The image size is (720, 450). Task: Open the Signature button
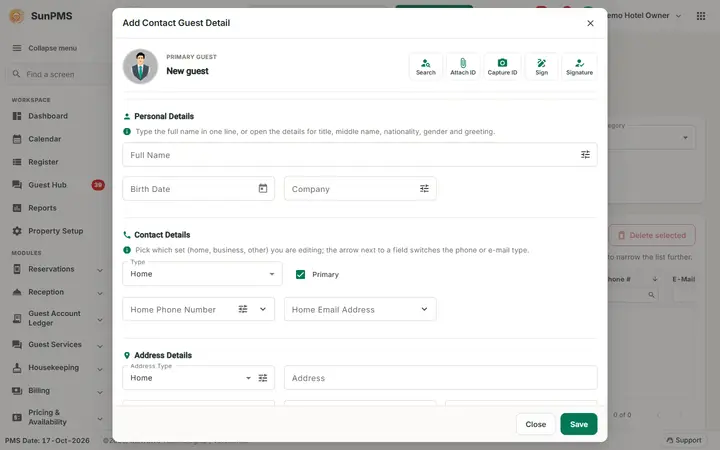[x=579, y=67]
